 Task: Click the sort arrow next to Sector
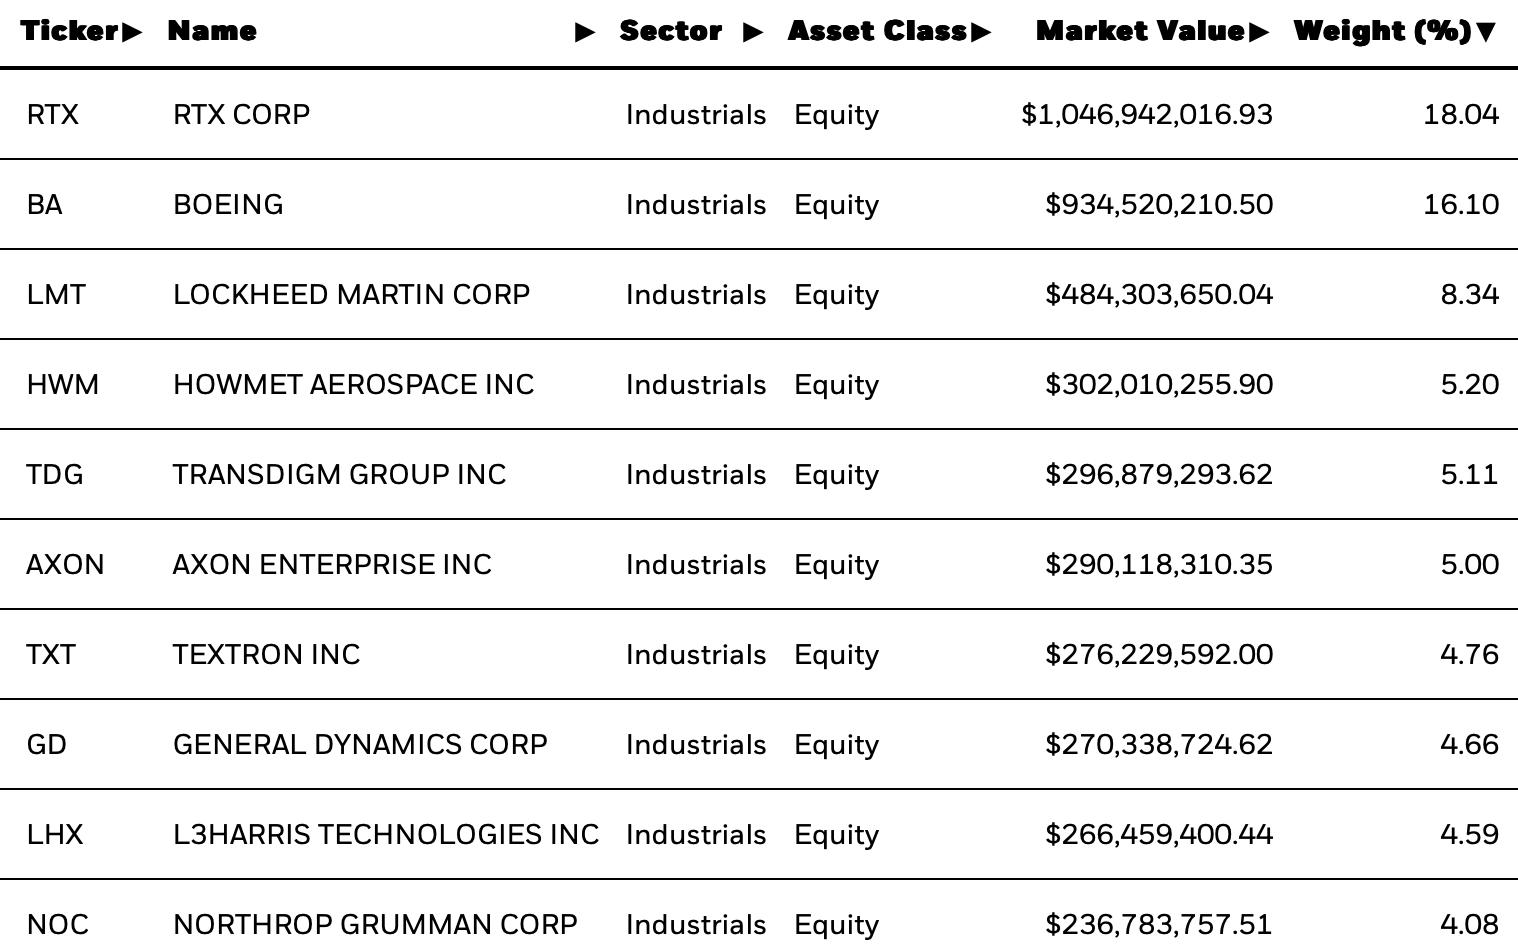point(754,32)
